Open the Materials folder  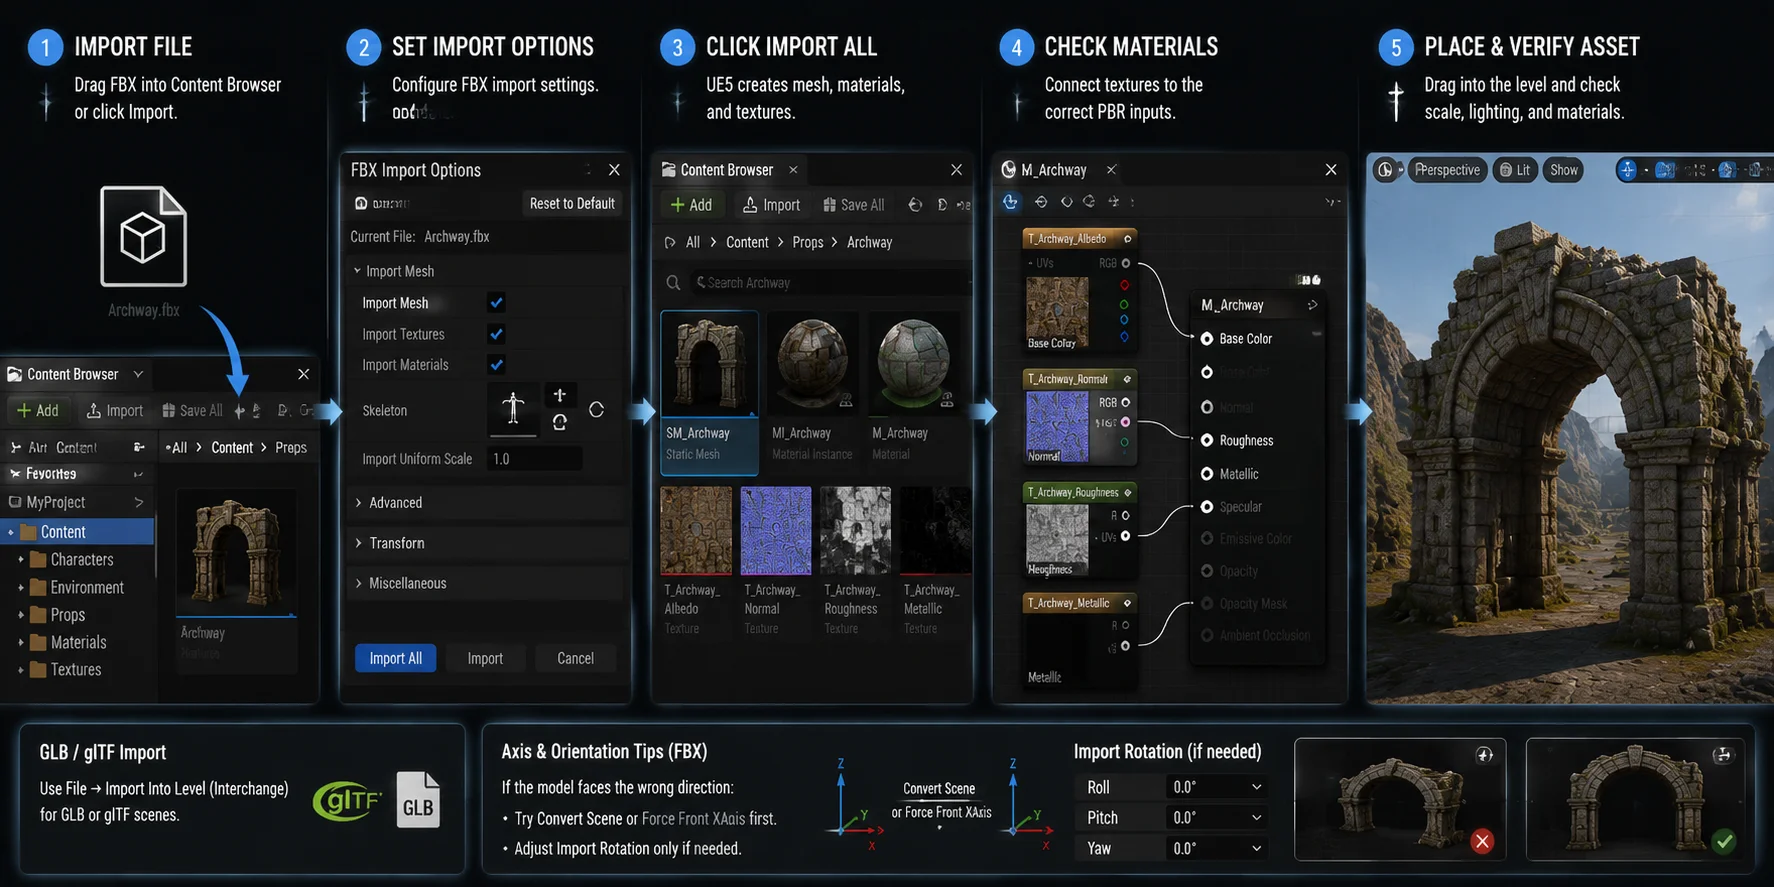click(68, 642)
